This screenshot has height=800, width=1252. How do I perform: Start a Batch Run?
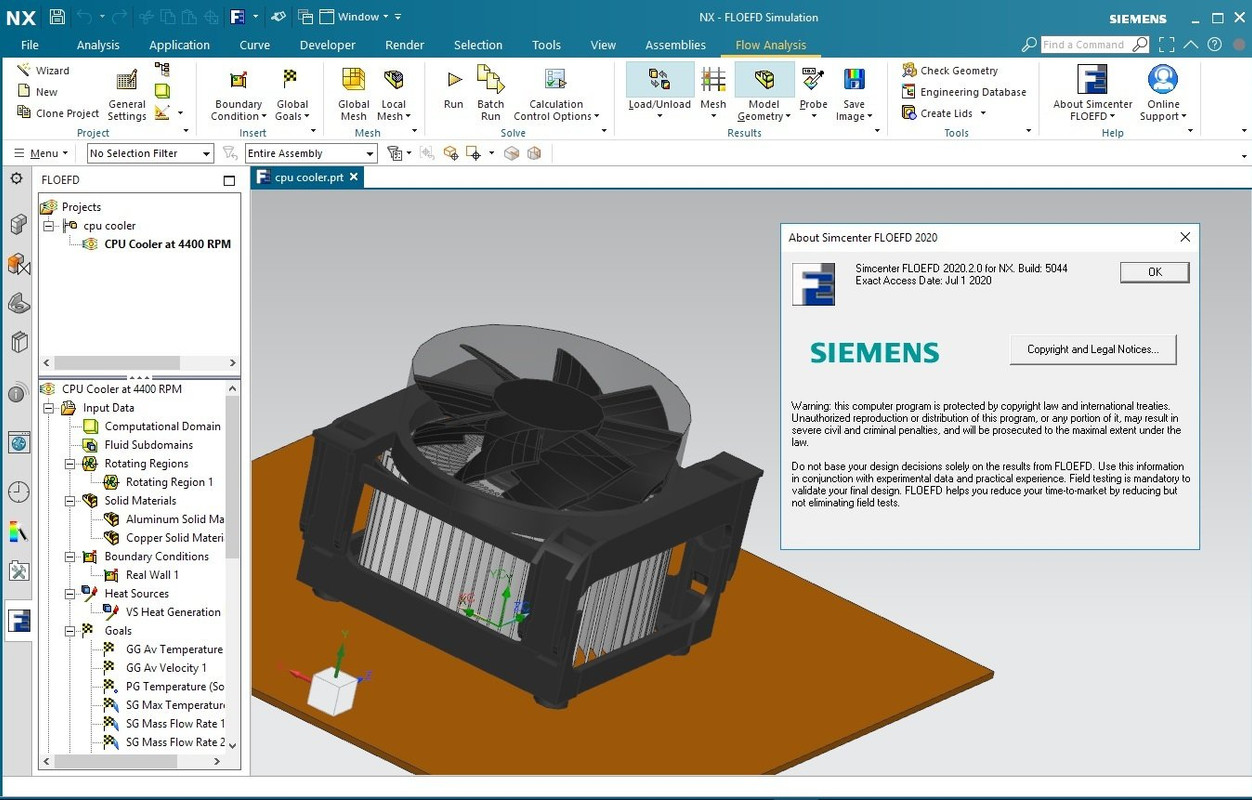pyautogui.click(x=490, y=94)
